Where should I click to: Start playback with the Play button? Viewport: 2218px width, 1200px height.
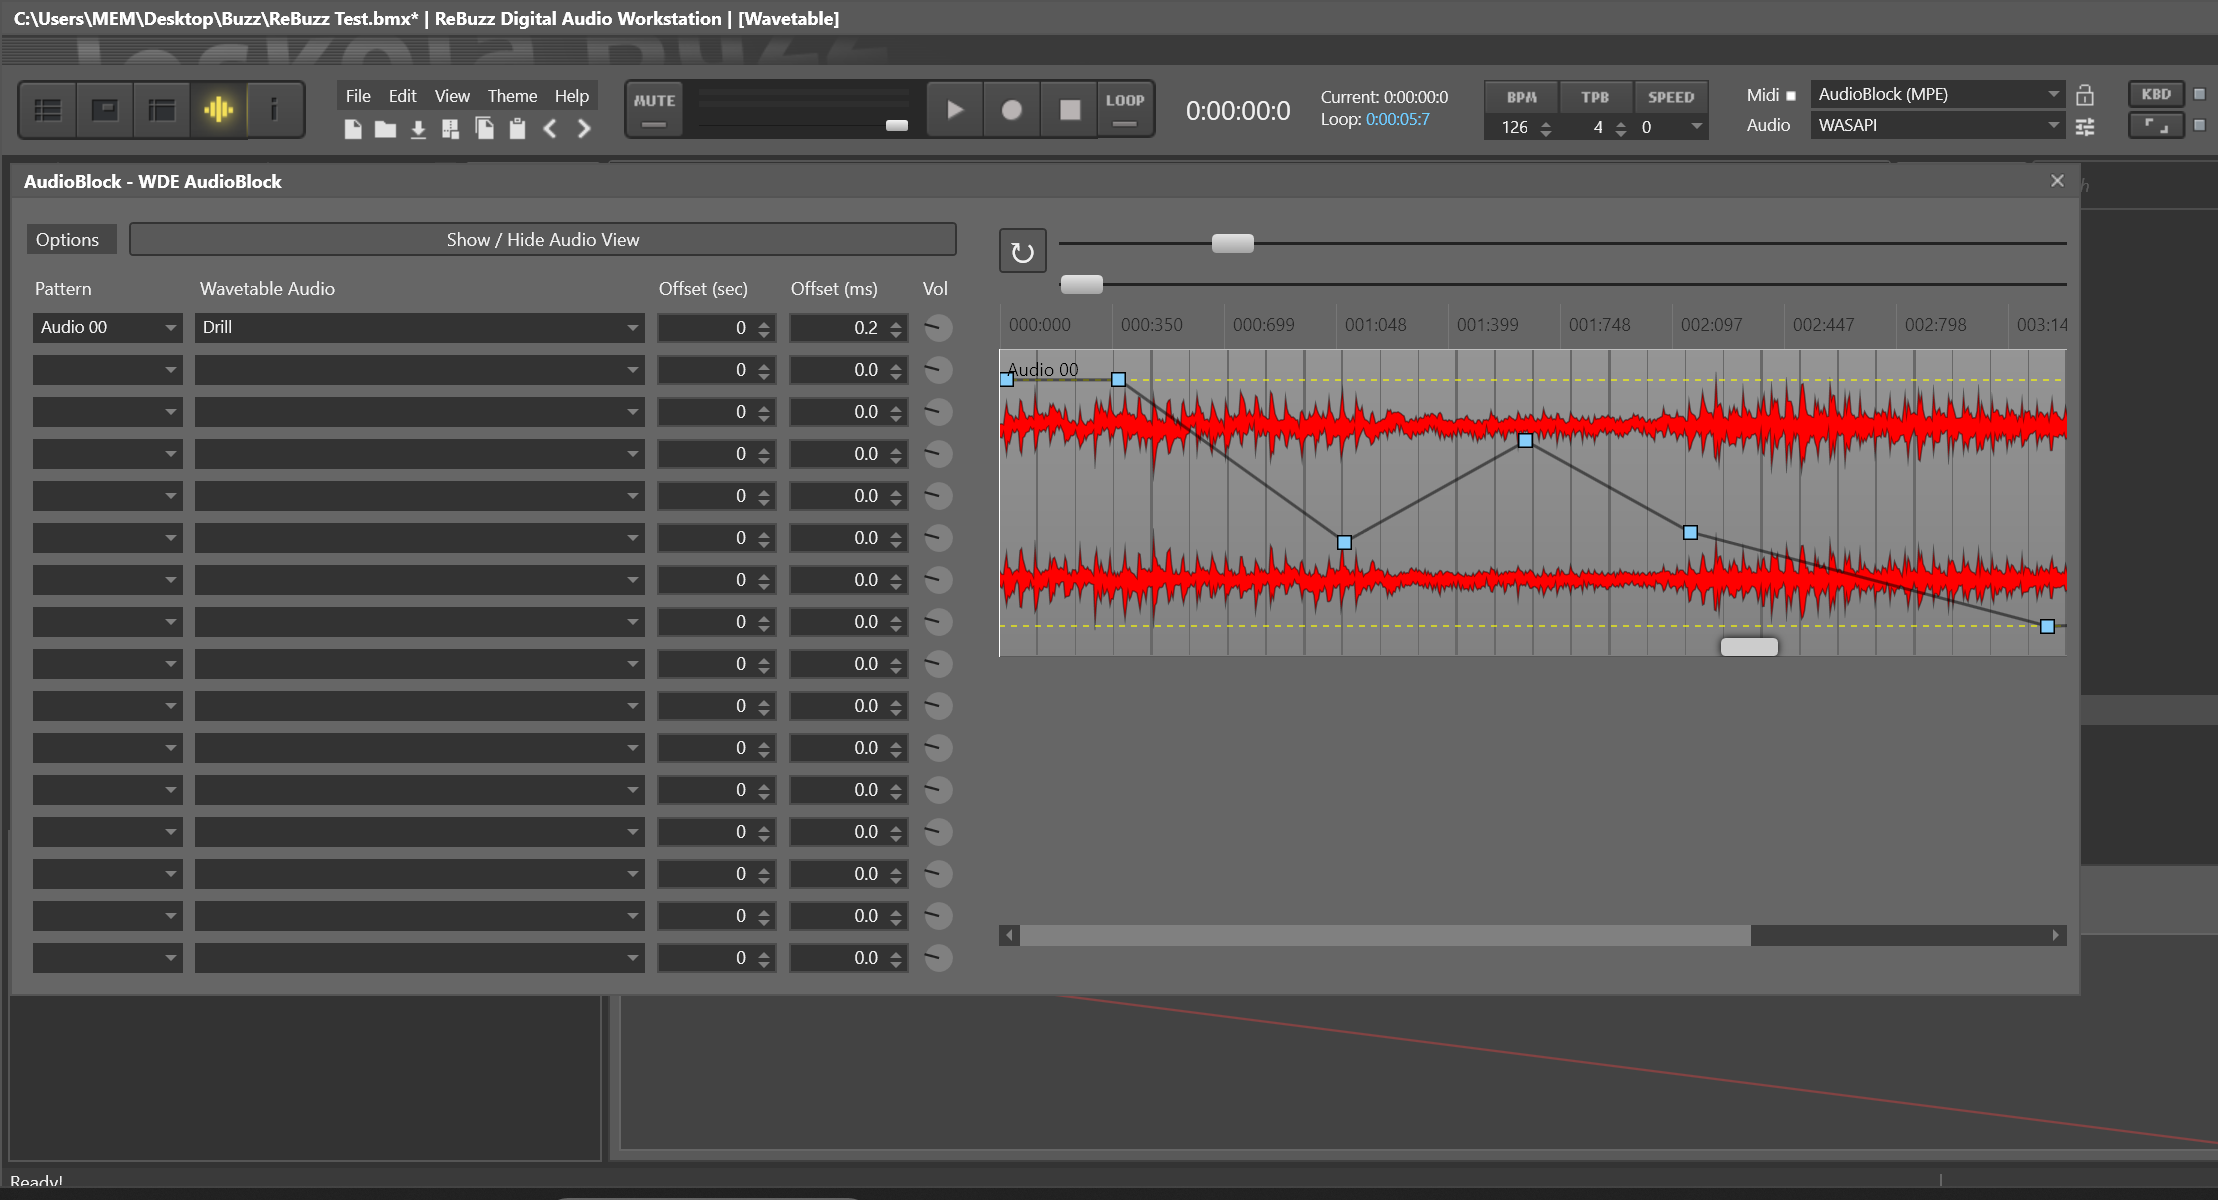tap(955, 109)
